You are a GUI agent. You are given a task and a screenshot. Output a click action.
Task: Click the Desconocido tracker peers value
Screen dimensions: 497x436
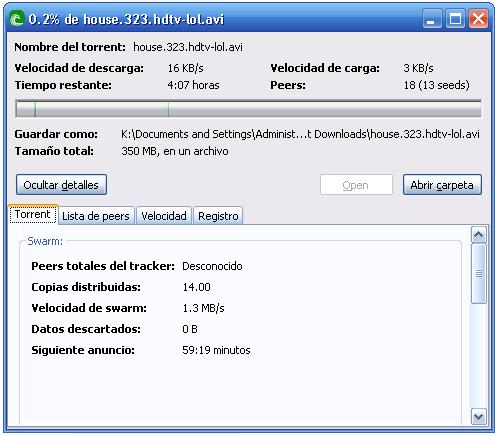[x=212, y=266]
